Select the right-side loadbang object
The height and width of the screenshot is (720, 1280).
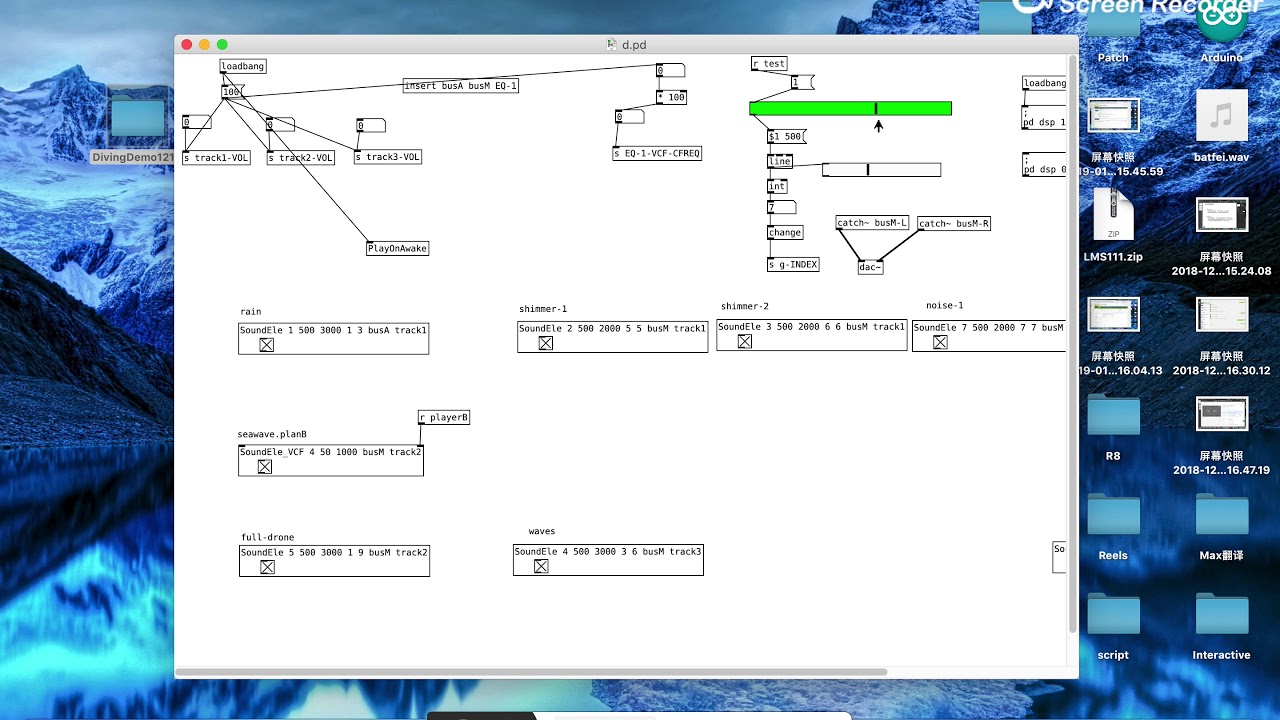[1044, 83]
